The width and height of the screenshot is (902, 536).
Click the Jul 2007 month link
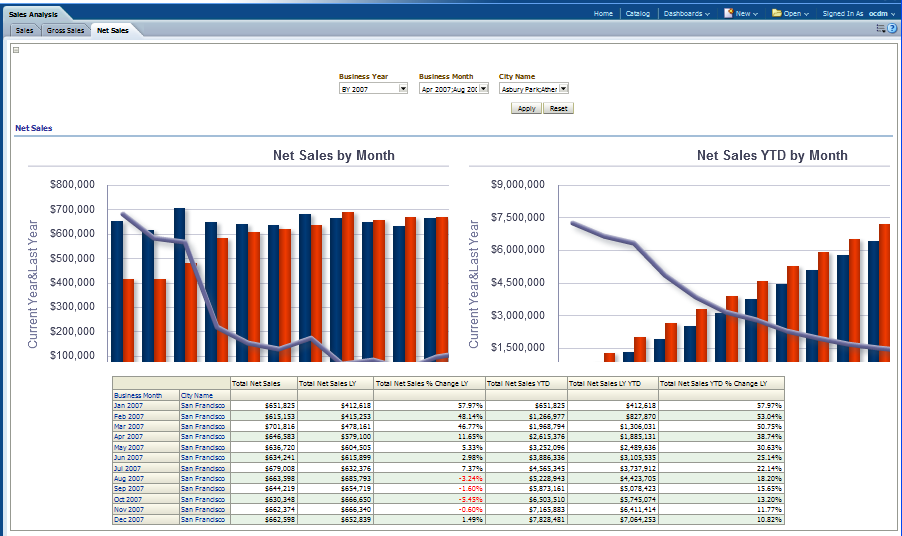click(127, 469)
